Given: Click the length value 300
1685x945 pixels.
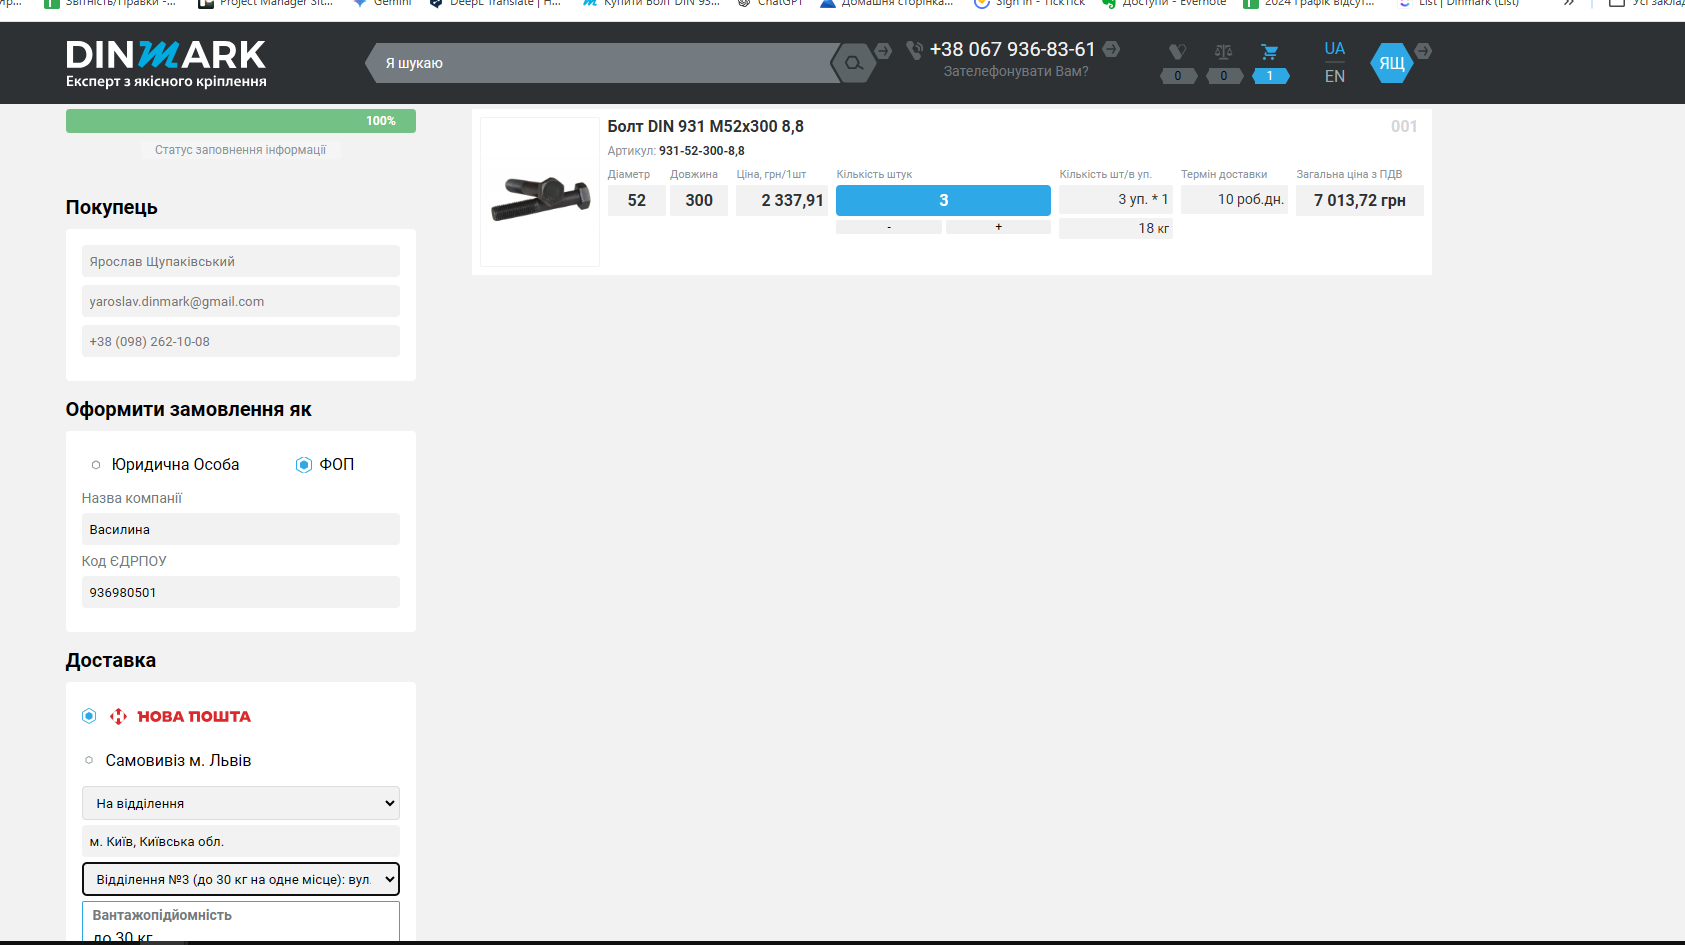Looking at the screenshot, I should (x=699, y=200).
